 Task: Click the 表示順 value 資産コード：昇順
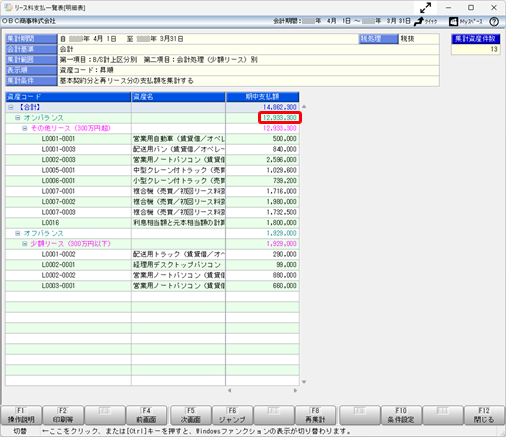click(87, 70)
